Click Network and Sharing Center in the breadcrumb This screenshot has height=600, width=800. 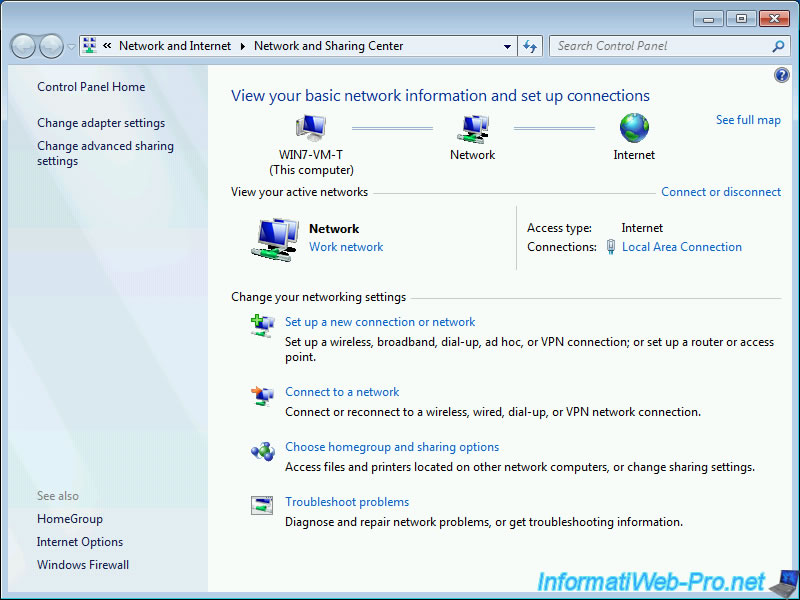(329, 46)
